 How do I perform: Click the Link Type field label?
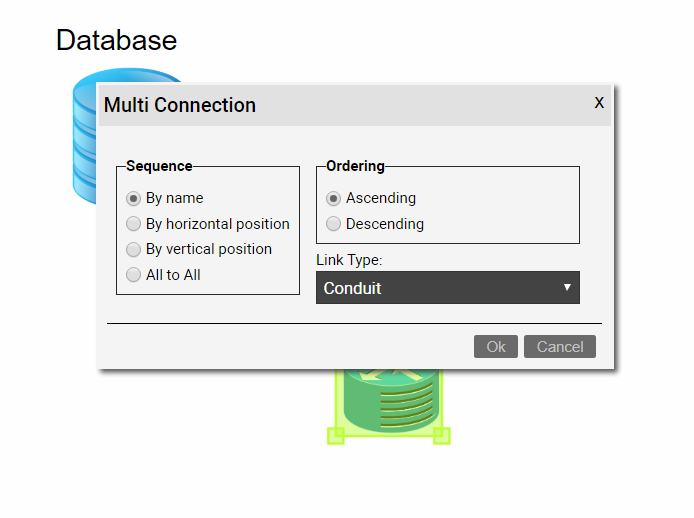349,260
